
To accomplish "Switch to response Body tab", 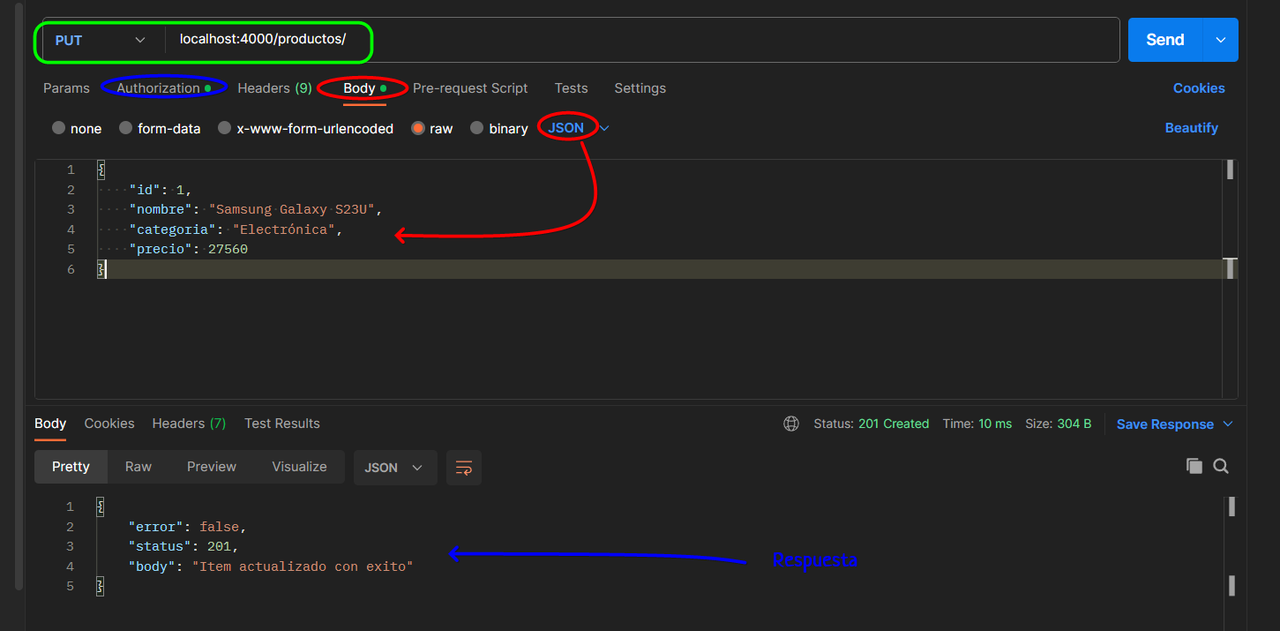I will click(x=50, y=423).
